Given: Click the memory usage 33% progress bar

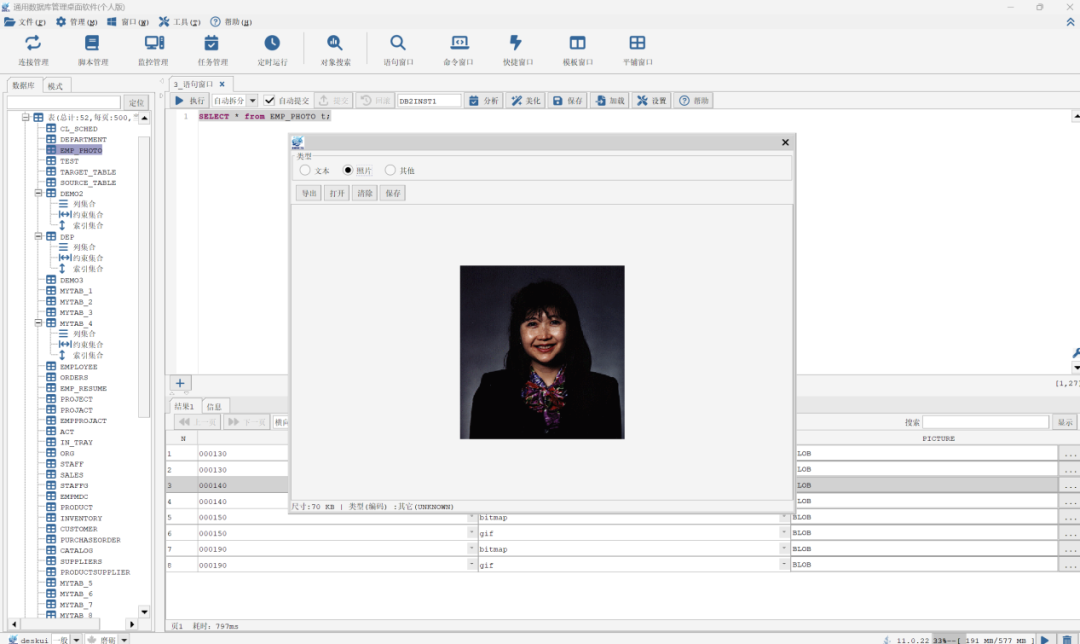Looking at the screenshot, I should 984,640.
